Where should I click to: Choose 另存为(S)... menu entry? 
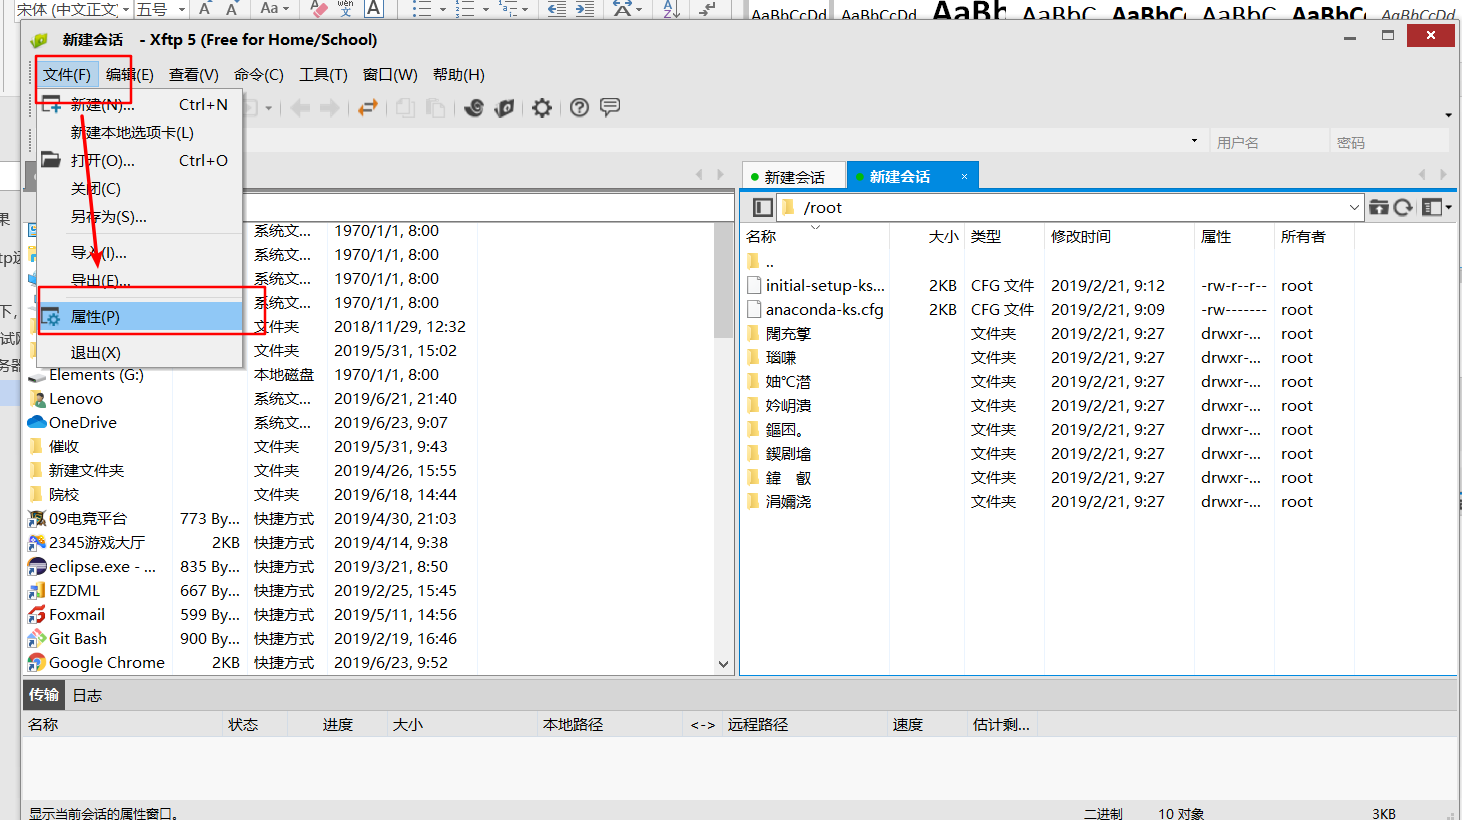click(140, 216)
